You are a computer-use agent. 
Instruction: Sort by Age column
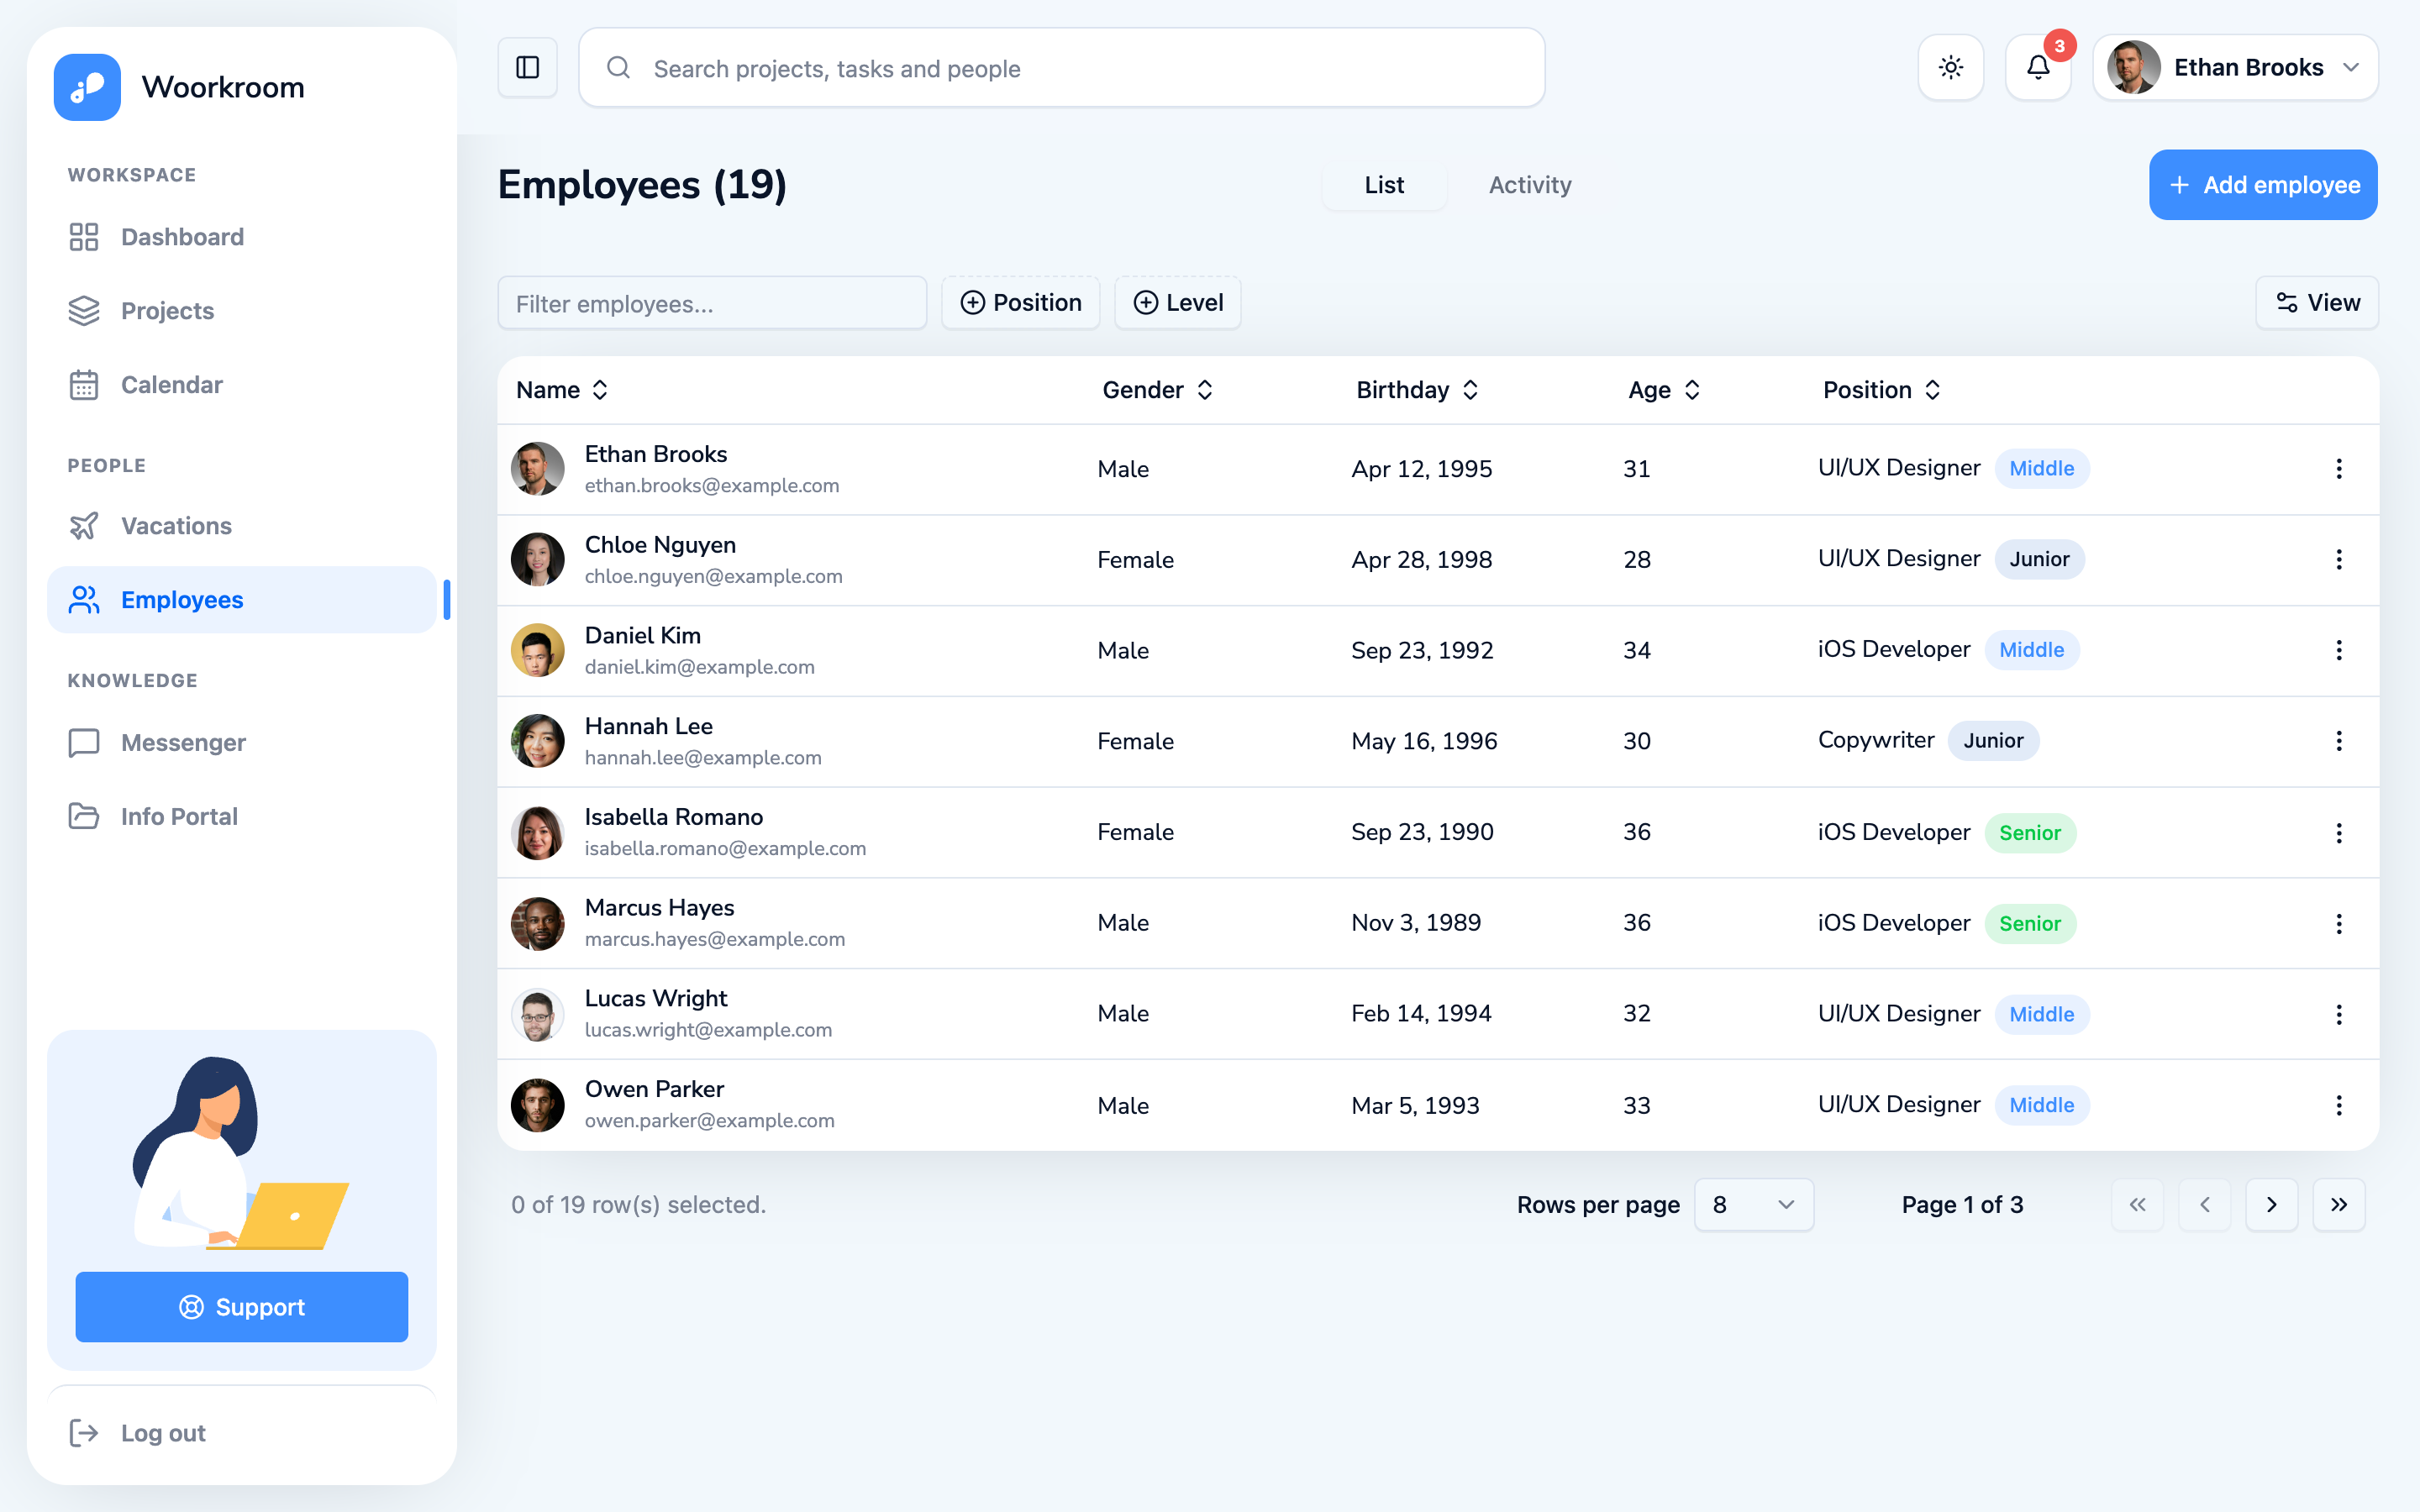pos(1664,390)
